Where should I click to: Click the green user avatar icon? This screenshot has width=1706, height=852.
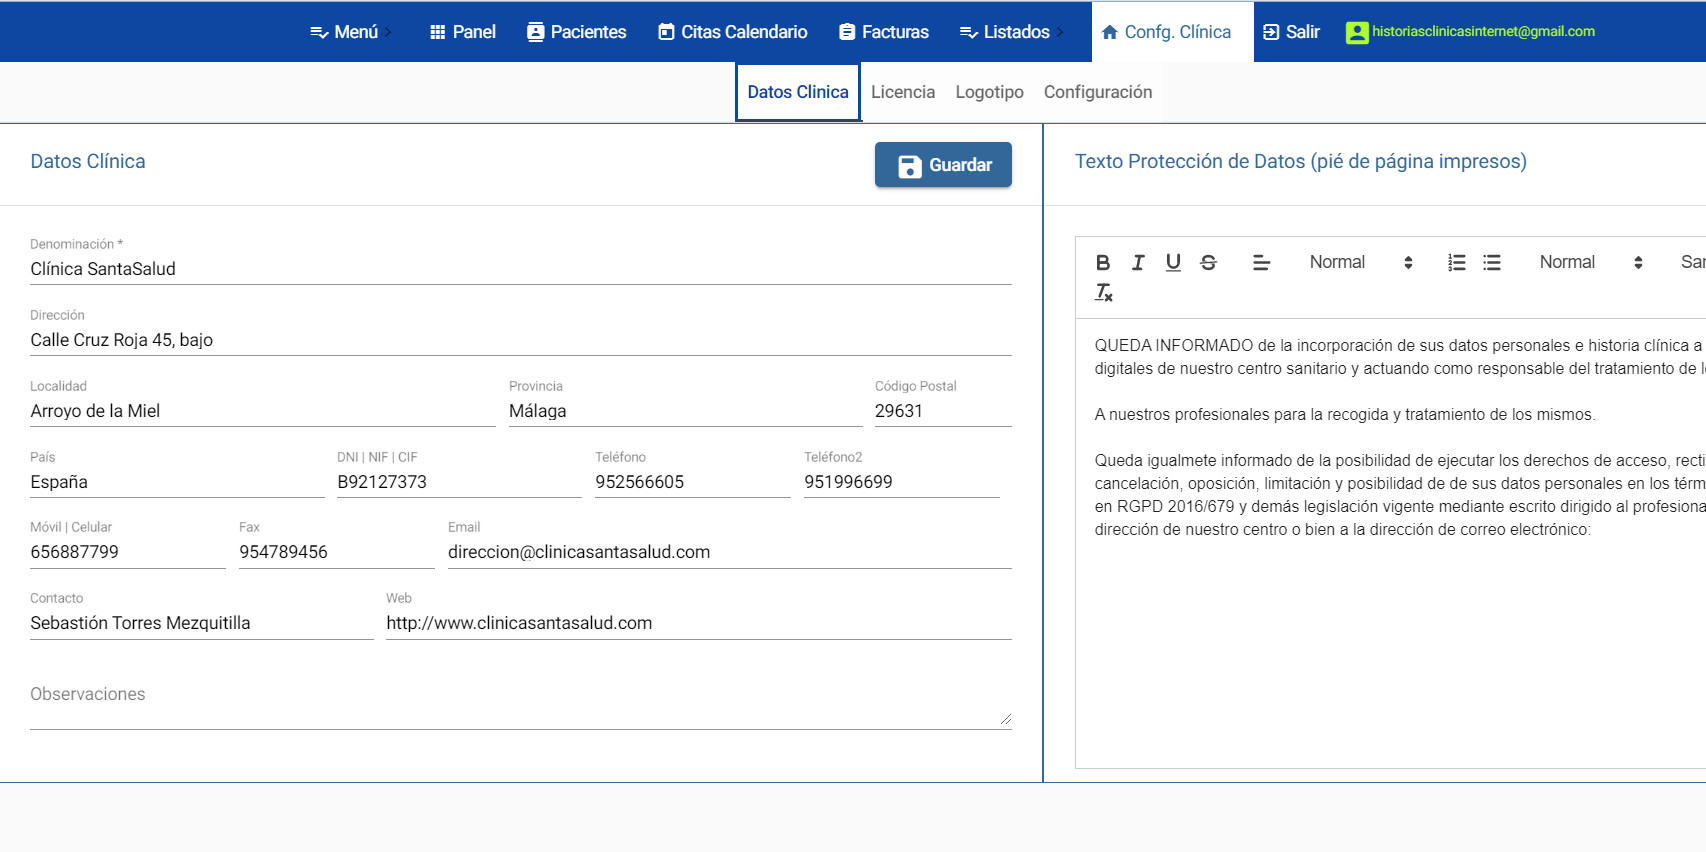pos(1357,32)
